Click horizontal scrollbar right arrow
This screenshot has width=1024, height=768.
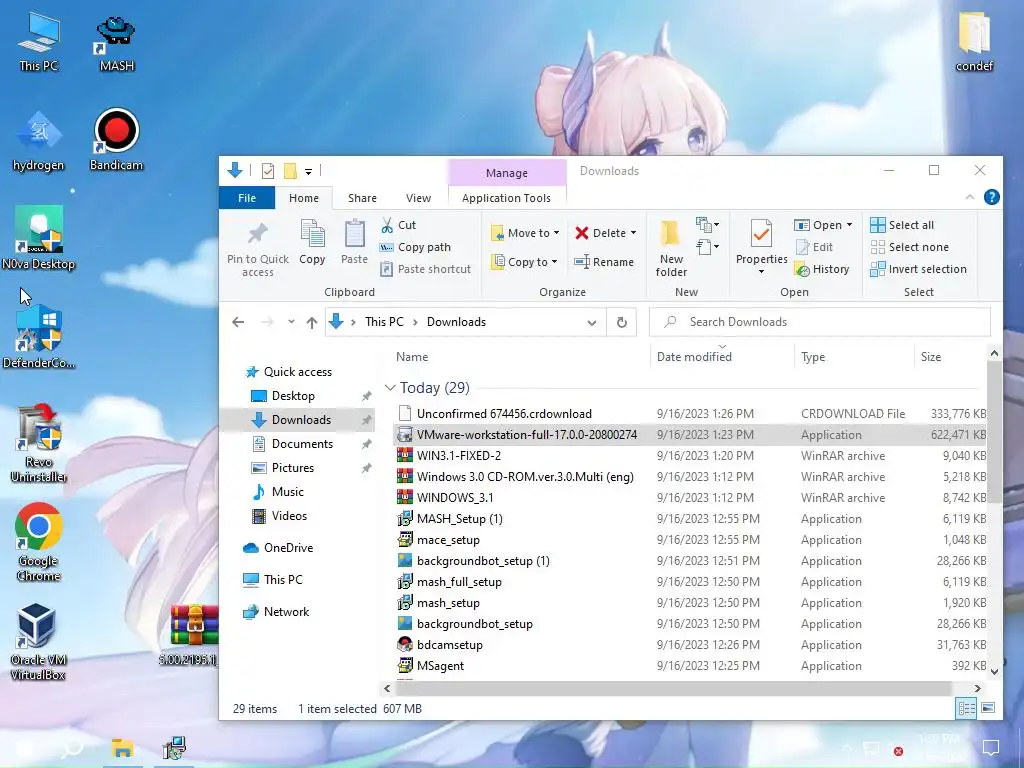(x=977, y=688)
